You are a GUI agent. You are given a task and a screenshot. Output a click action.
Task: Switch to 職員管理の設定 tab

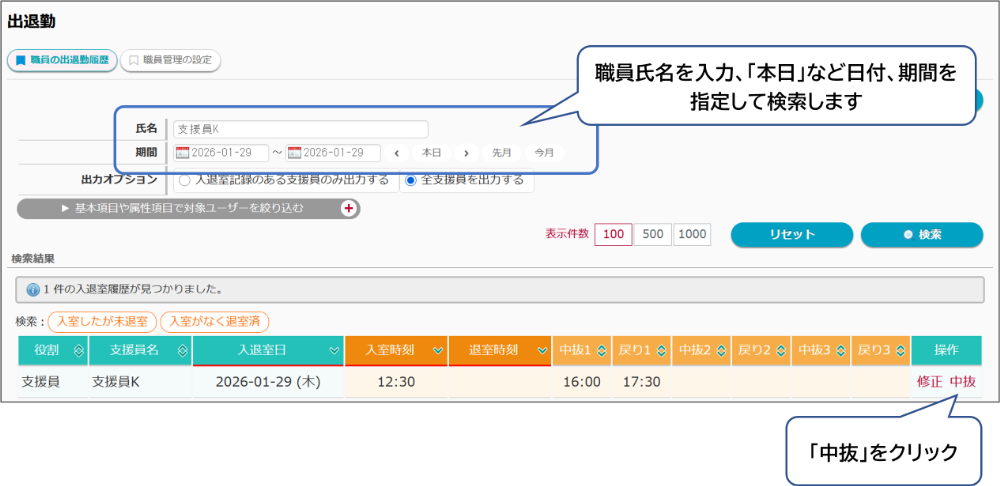coord(171,60)
